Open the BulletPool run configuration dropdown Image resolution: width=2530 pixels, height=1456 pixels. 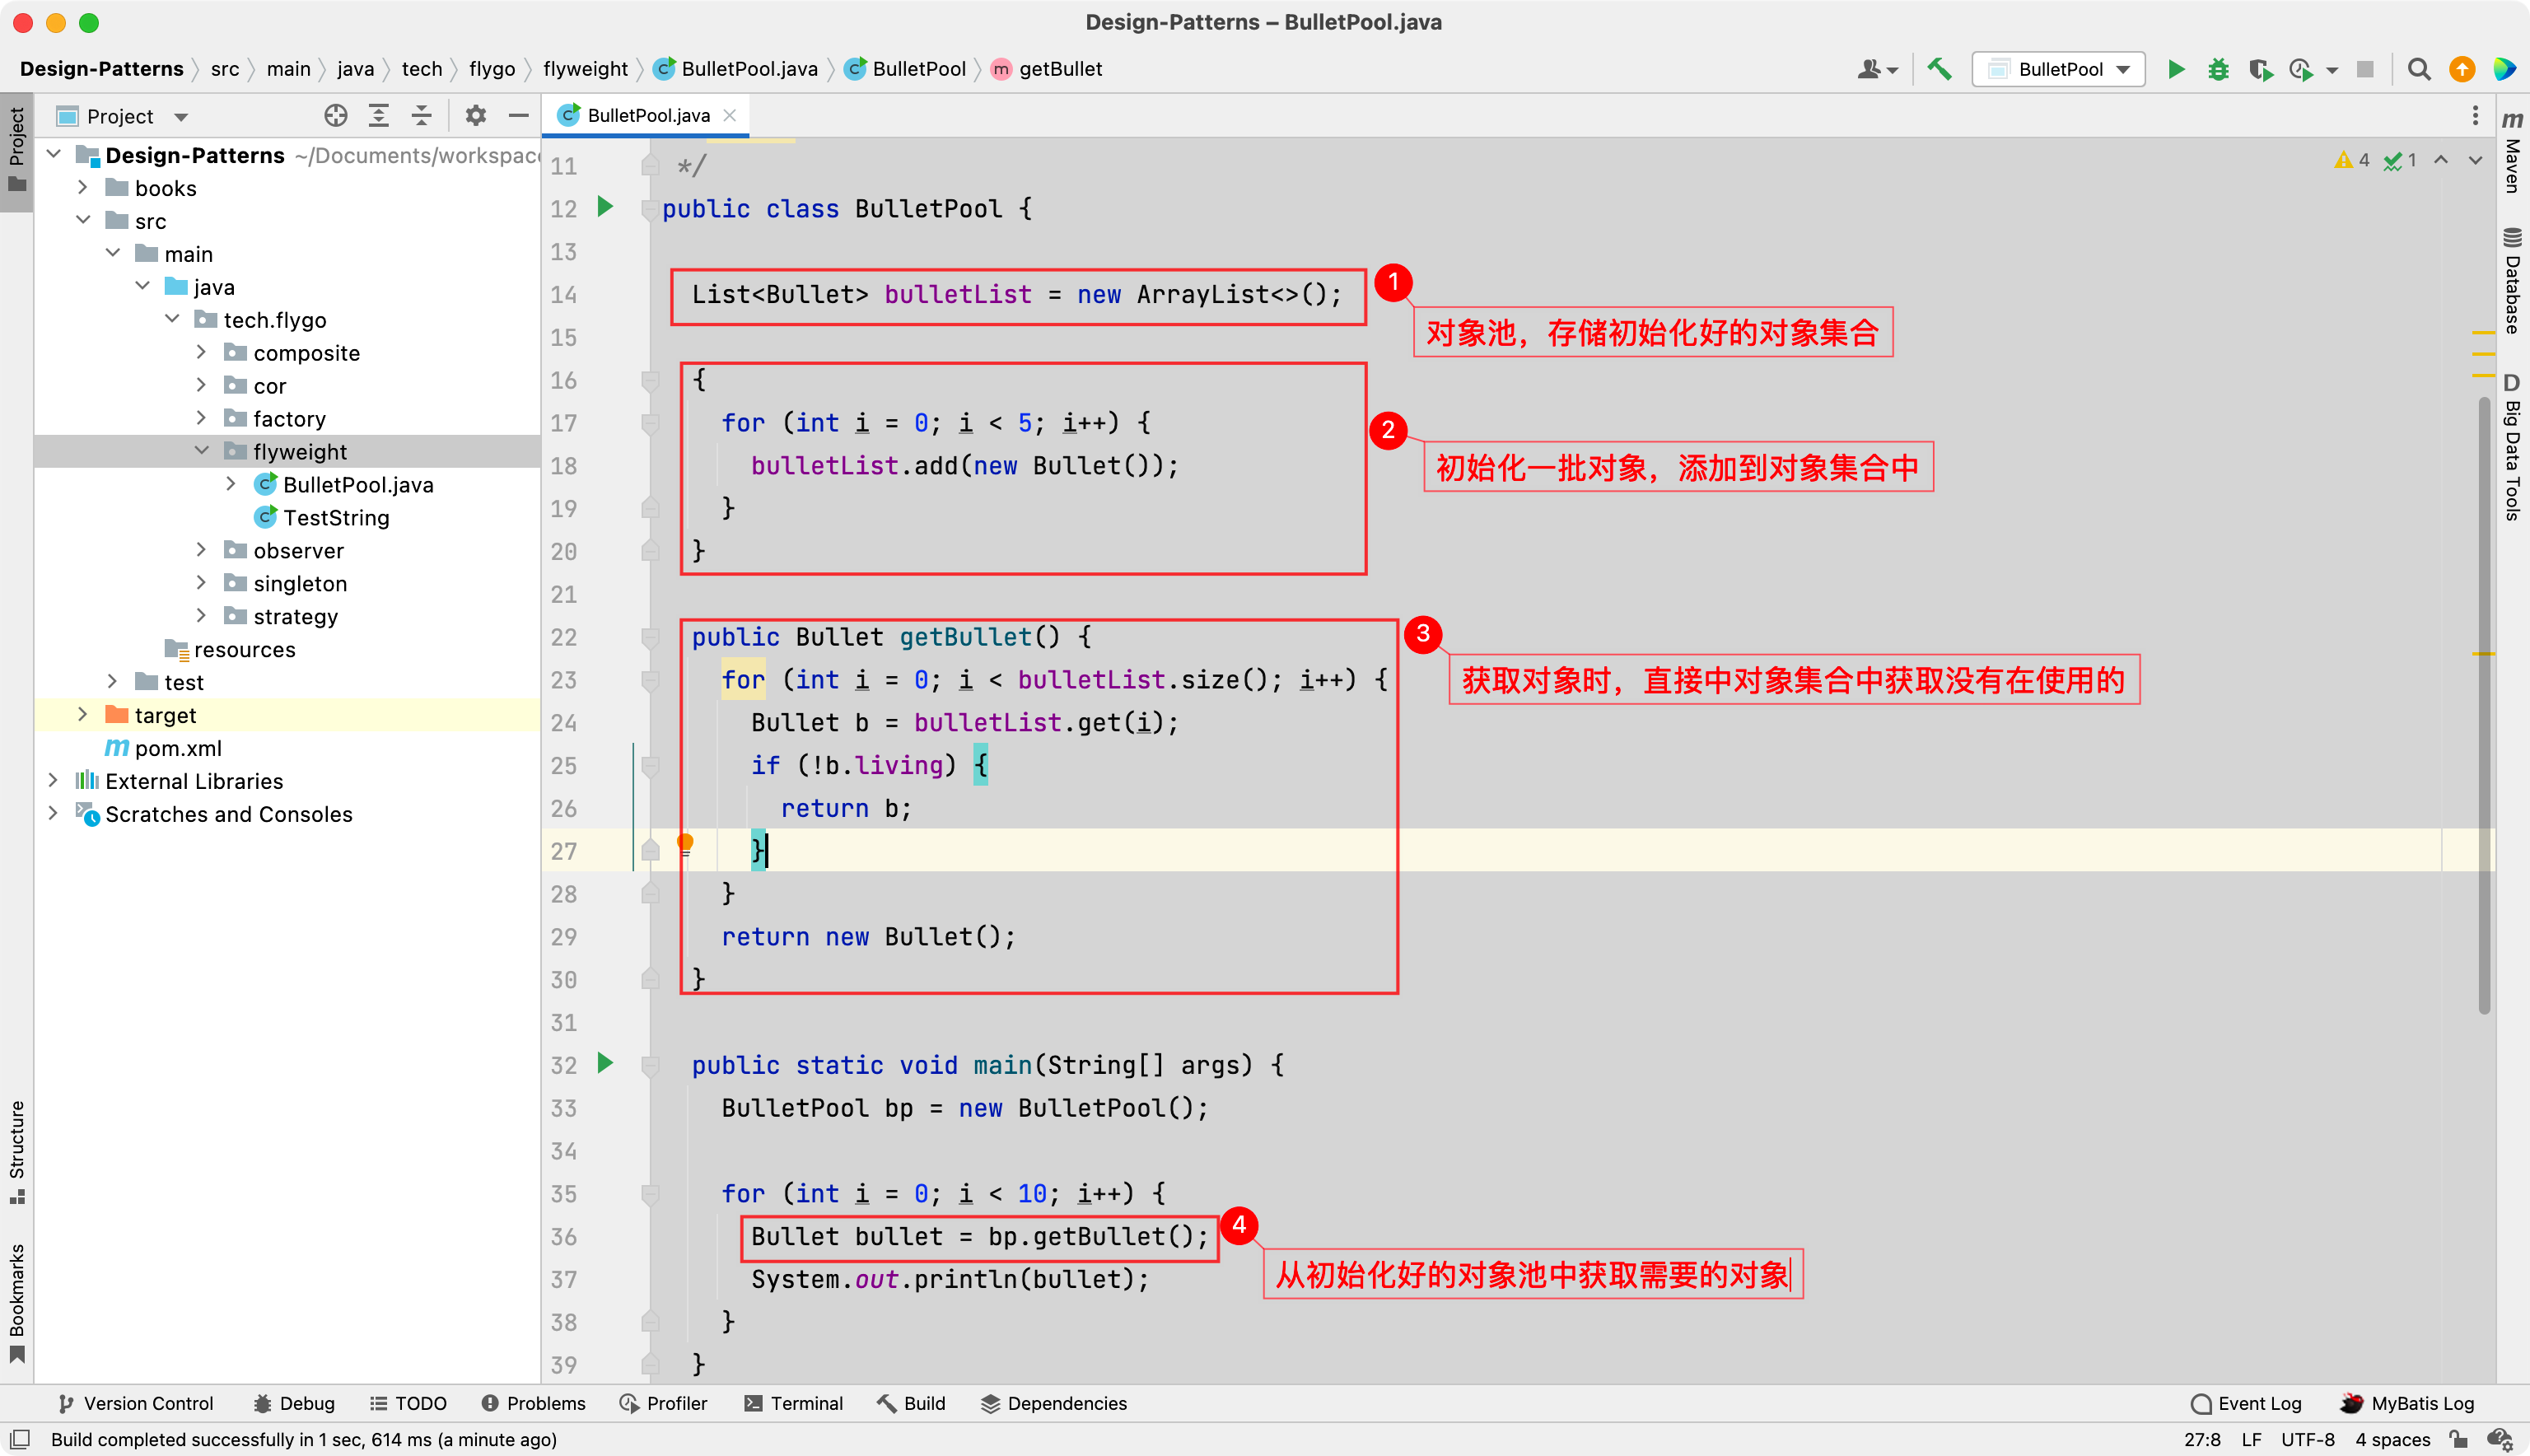click(2059, 69)
